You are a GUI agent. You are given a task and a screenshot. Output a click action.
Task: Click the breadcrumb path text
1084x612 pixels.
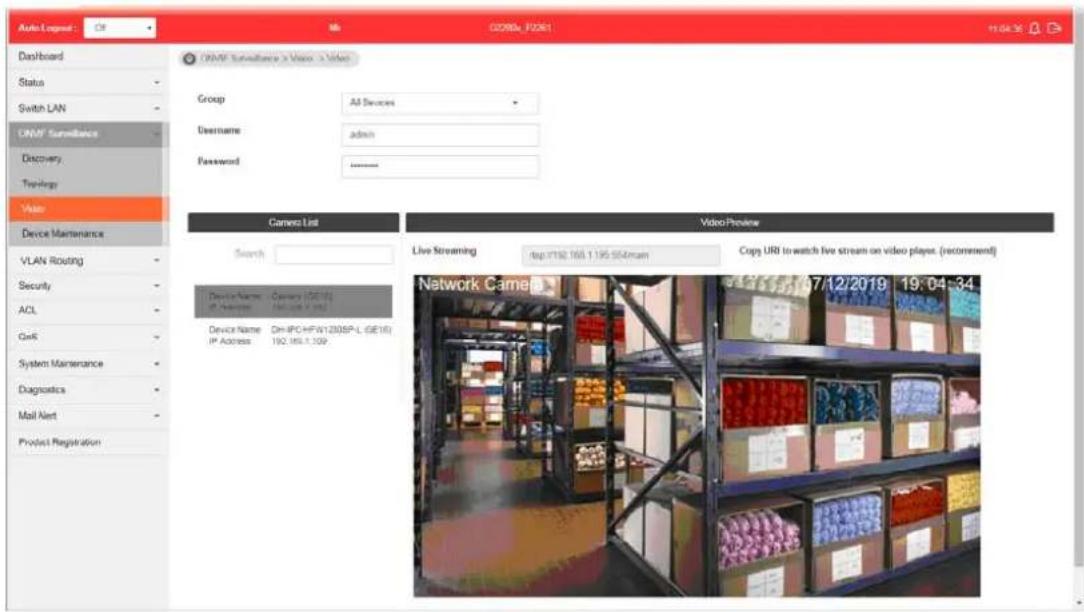coord(275,59)
